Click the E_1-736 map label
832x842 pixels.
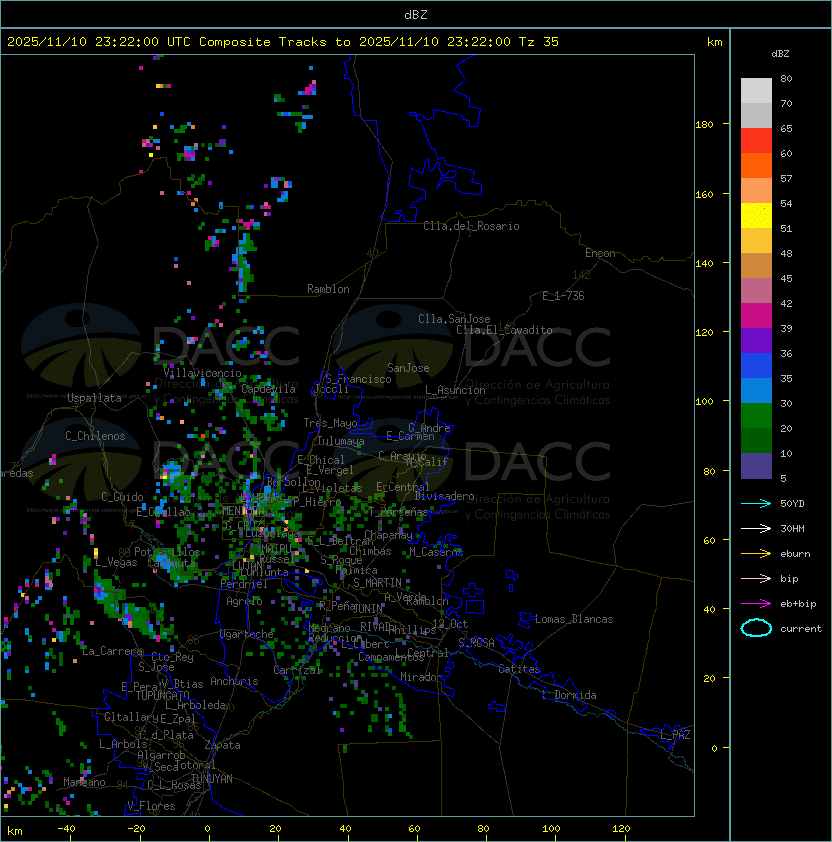click(x=563, y=296)
